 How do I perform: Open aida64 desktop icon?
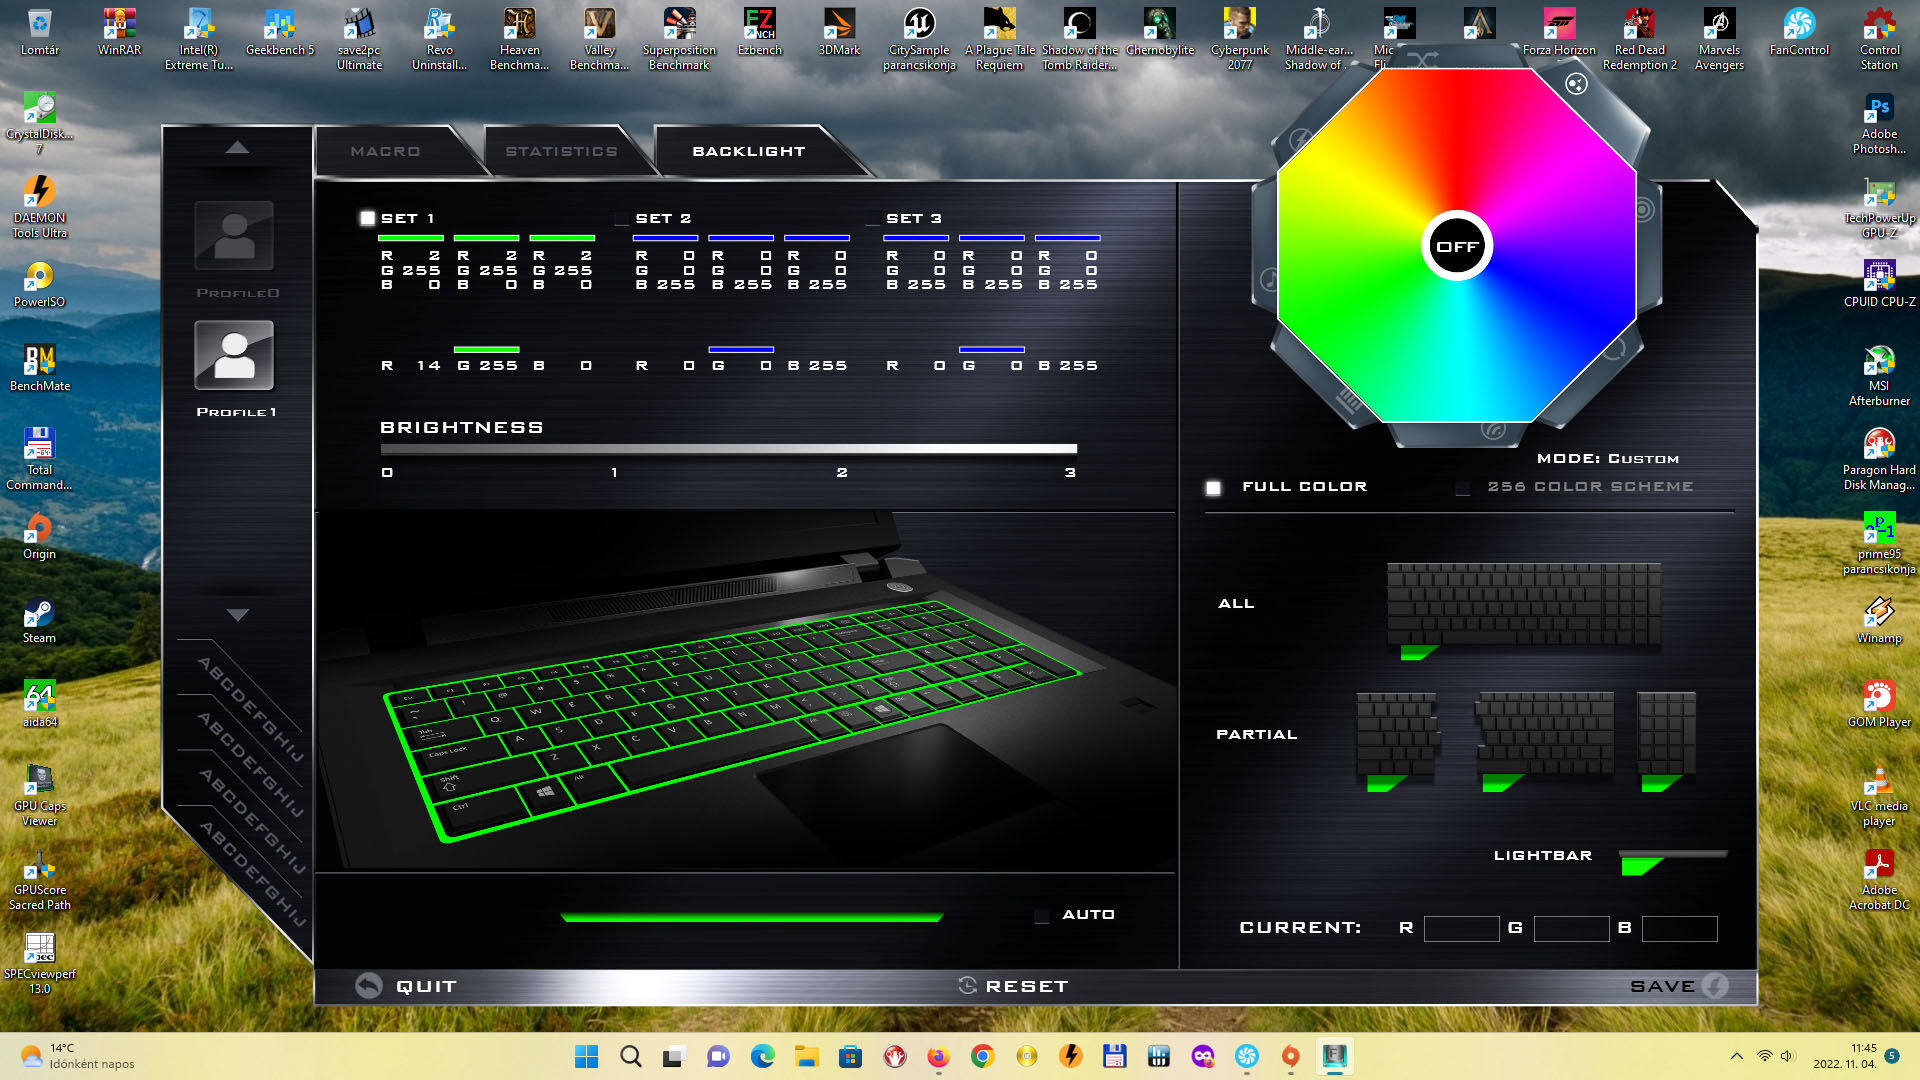pos(39,703)
